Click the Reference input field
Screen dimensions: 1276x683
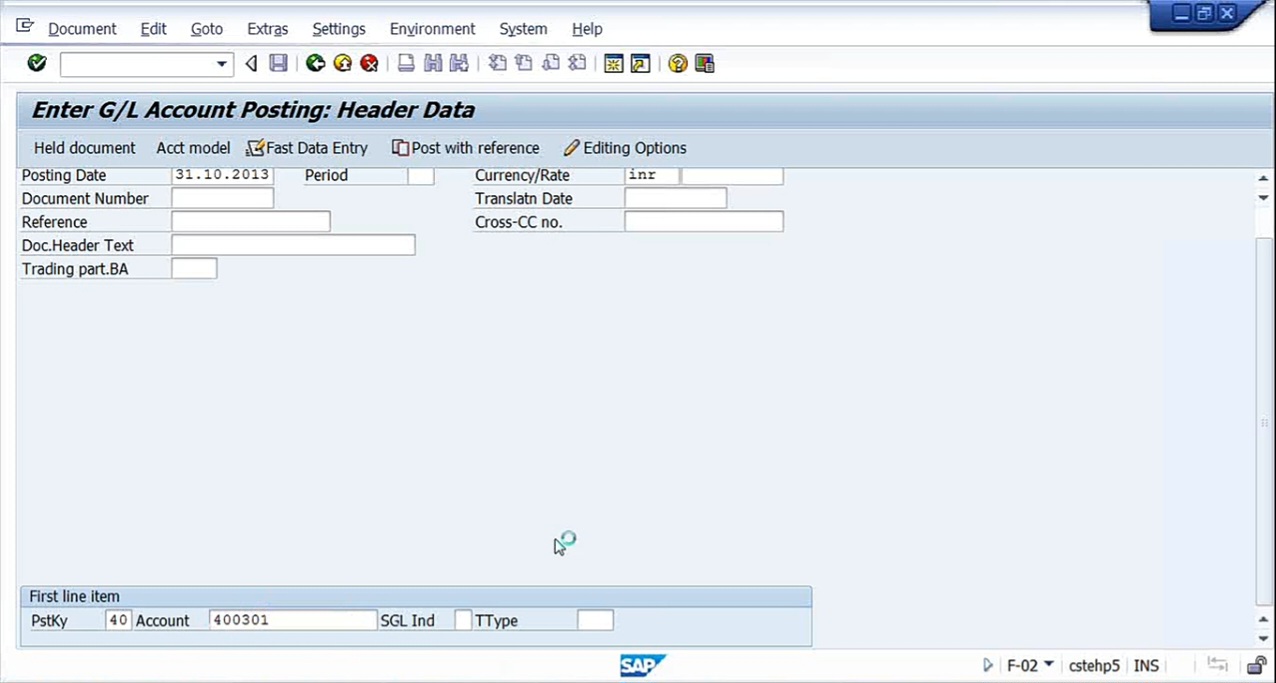coord(250,221)
